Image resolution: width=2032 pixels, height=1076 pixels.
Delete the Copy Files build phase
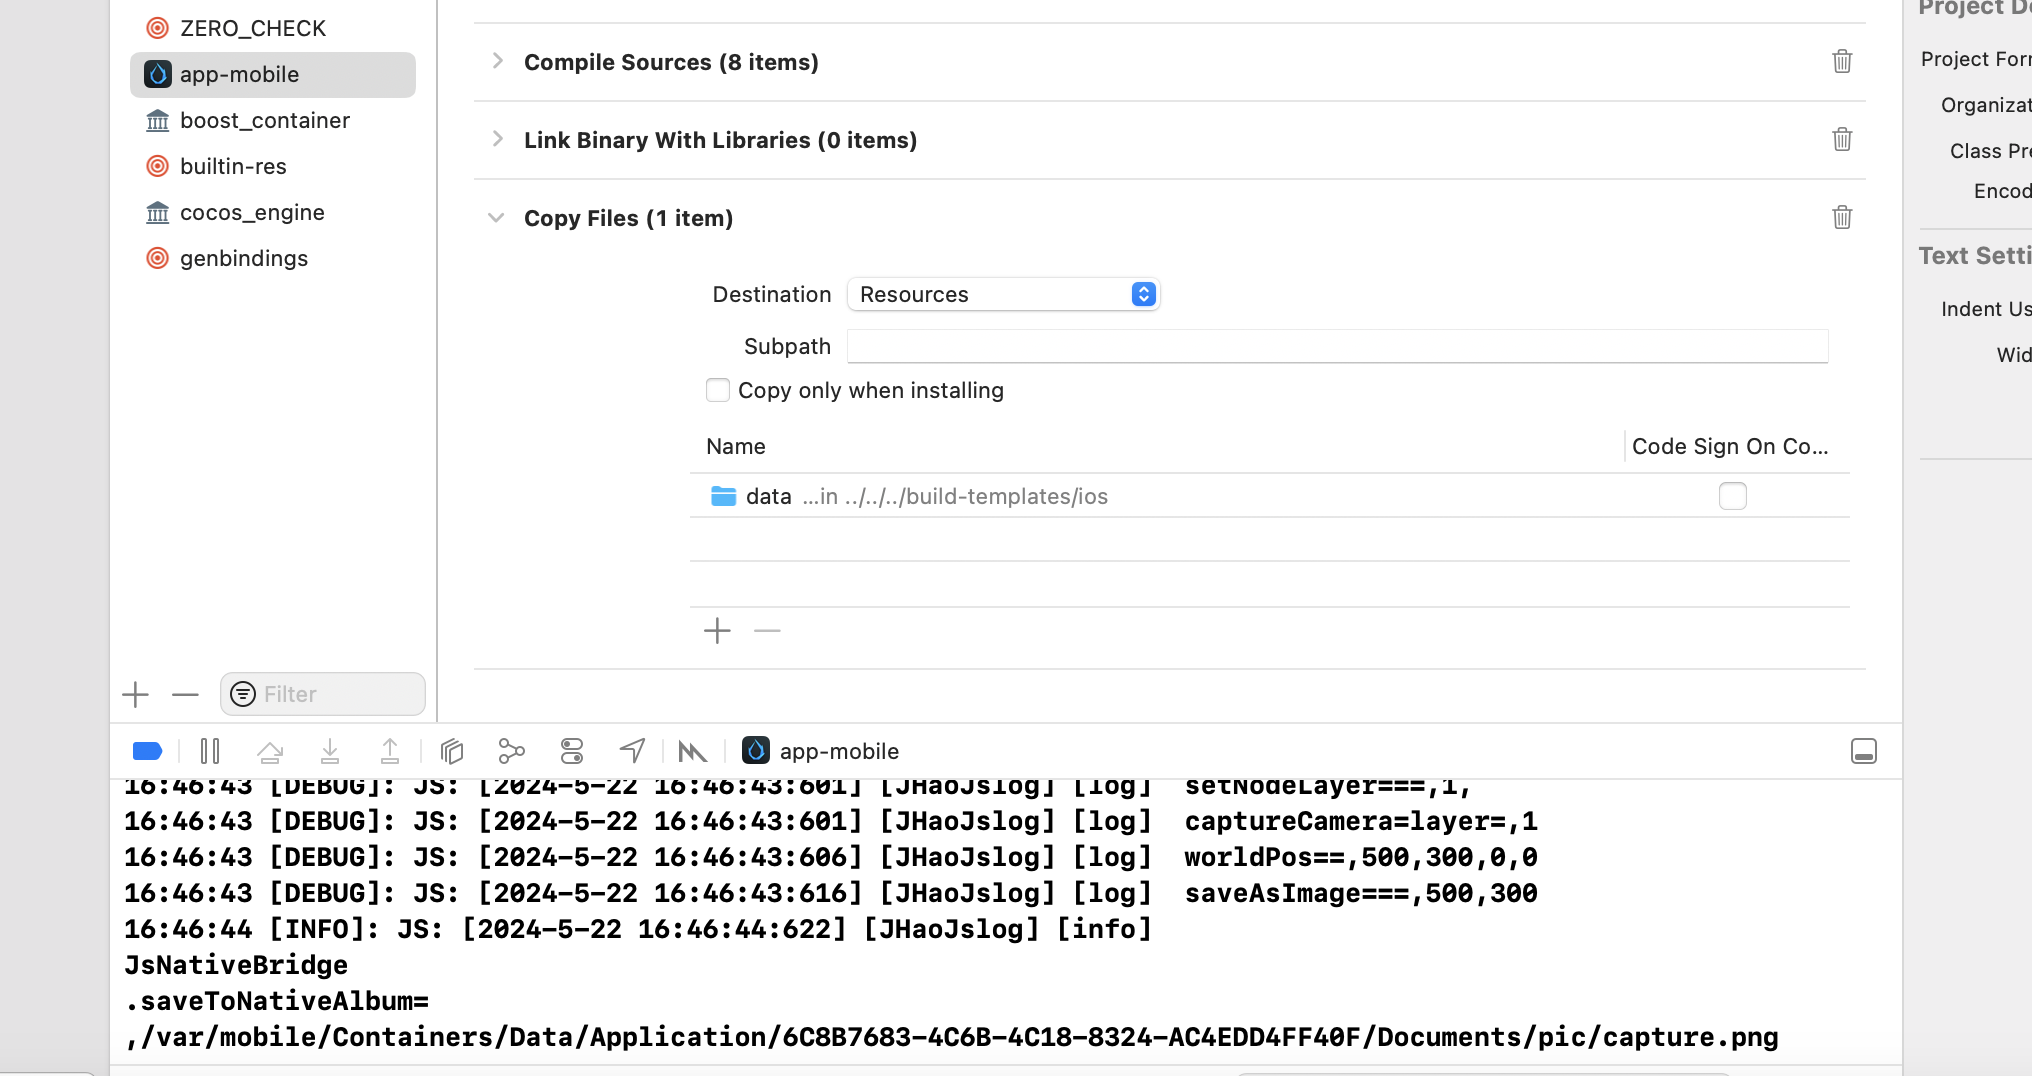pyautogui.click(x=1842, y=217)
